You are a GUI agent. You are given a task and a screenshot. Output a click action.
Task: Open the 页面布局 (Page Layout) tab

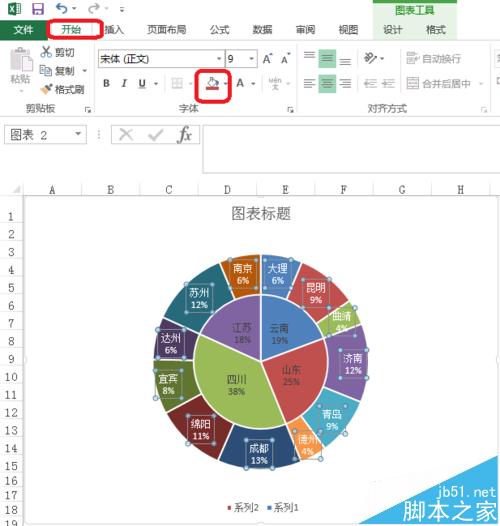167,30
